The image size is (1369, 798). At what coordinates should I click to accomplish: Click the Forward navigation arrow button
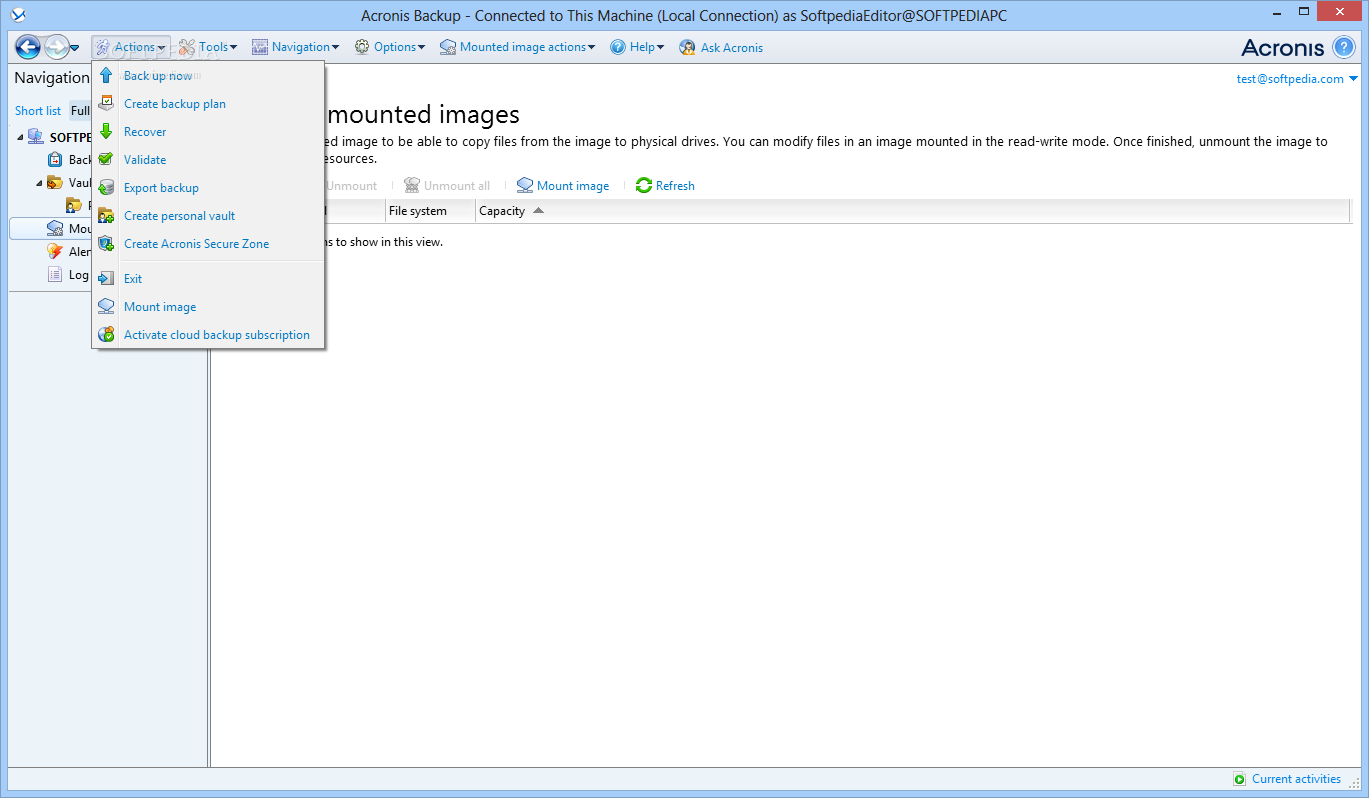click(56, 47)
